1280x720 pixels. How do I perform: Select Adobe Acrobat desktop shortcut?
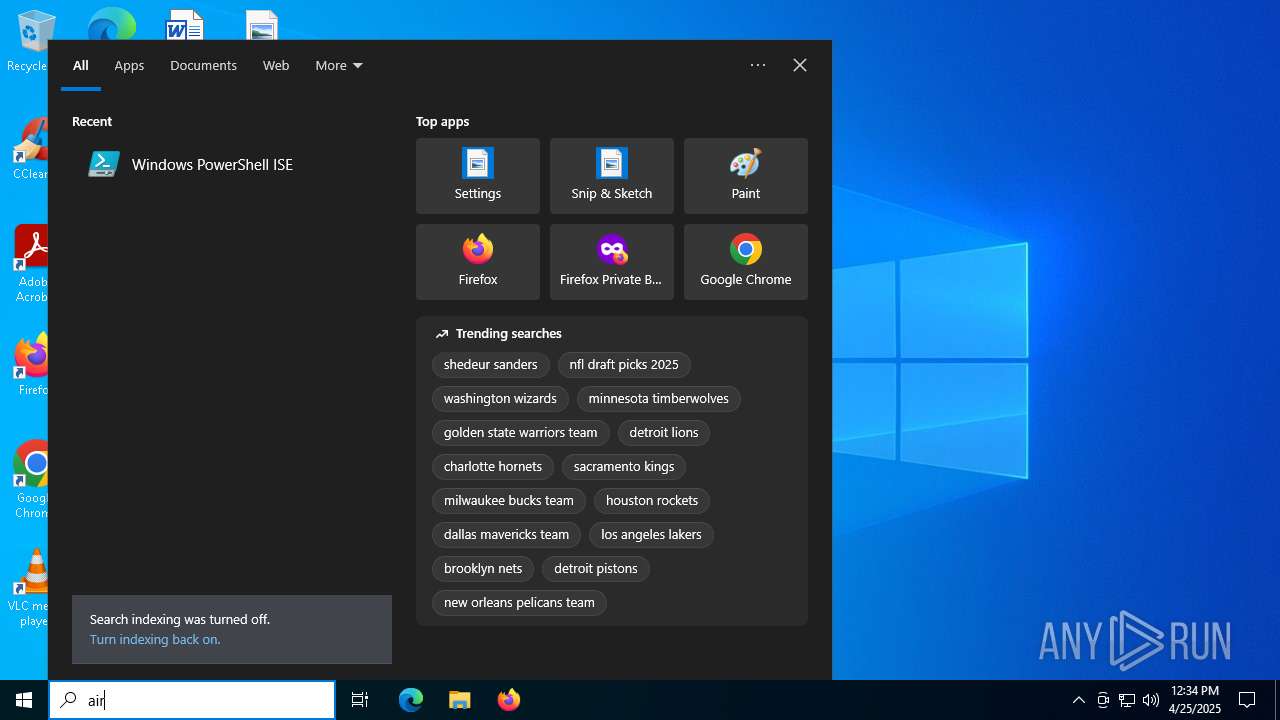pyautogui.click(x=30, y=264)
